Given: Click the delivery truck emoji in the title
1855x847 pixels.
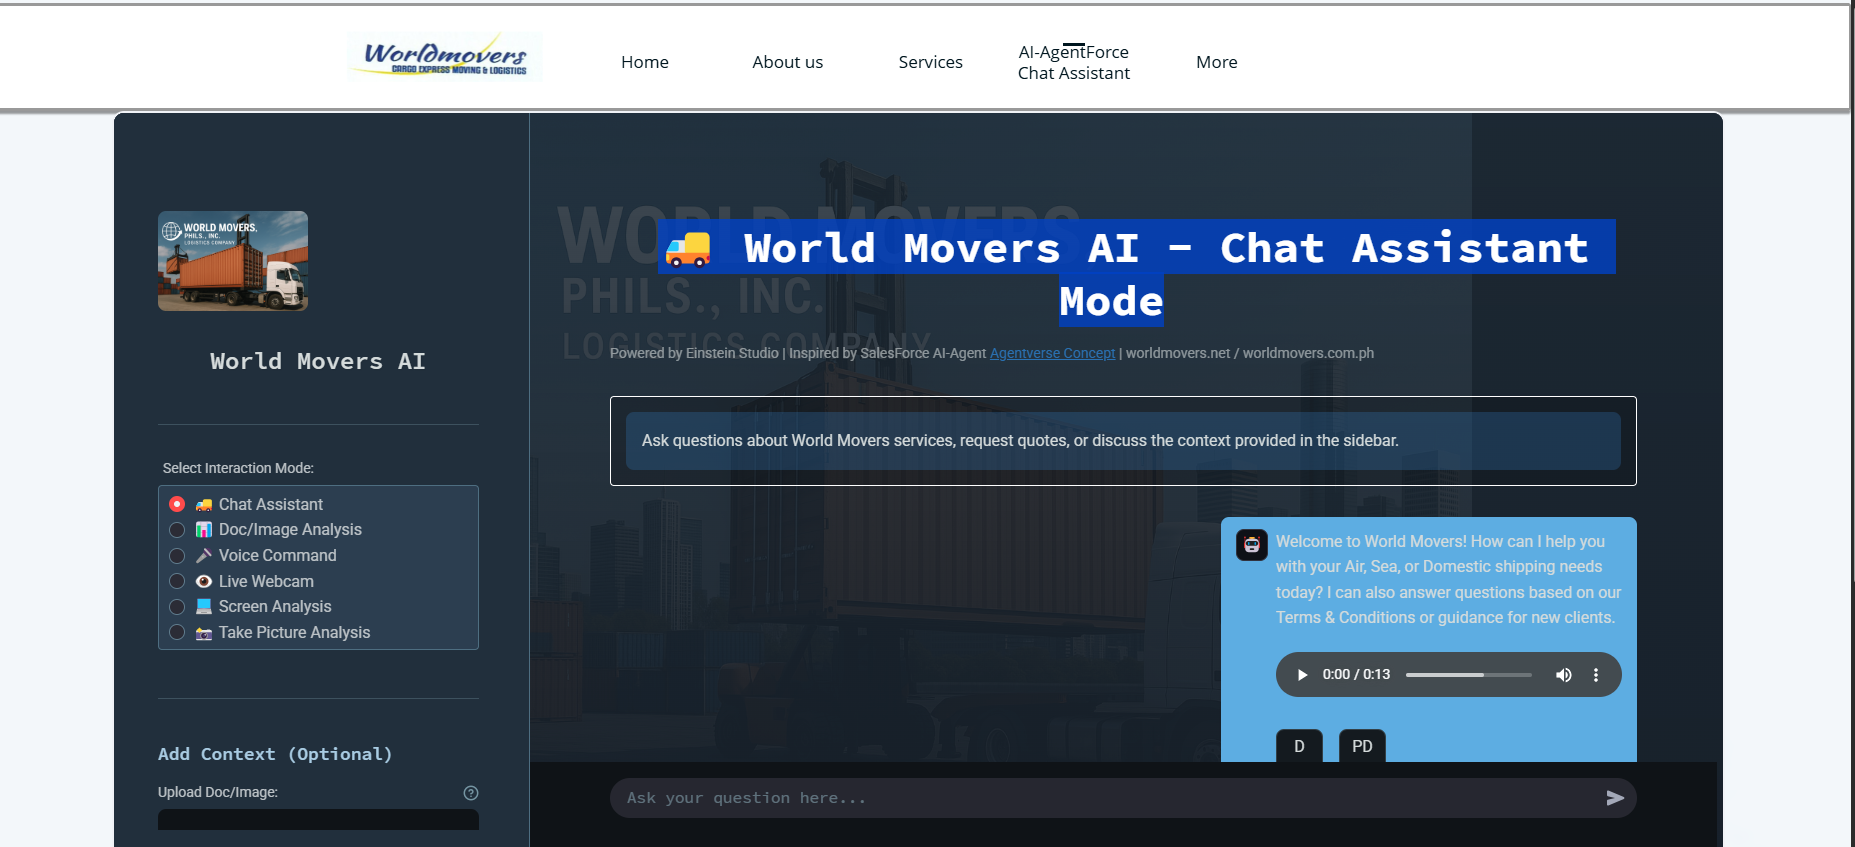Looking at the screenshot, I should (688, 249).
